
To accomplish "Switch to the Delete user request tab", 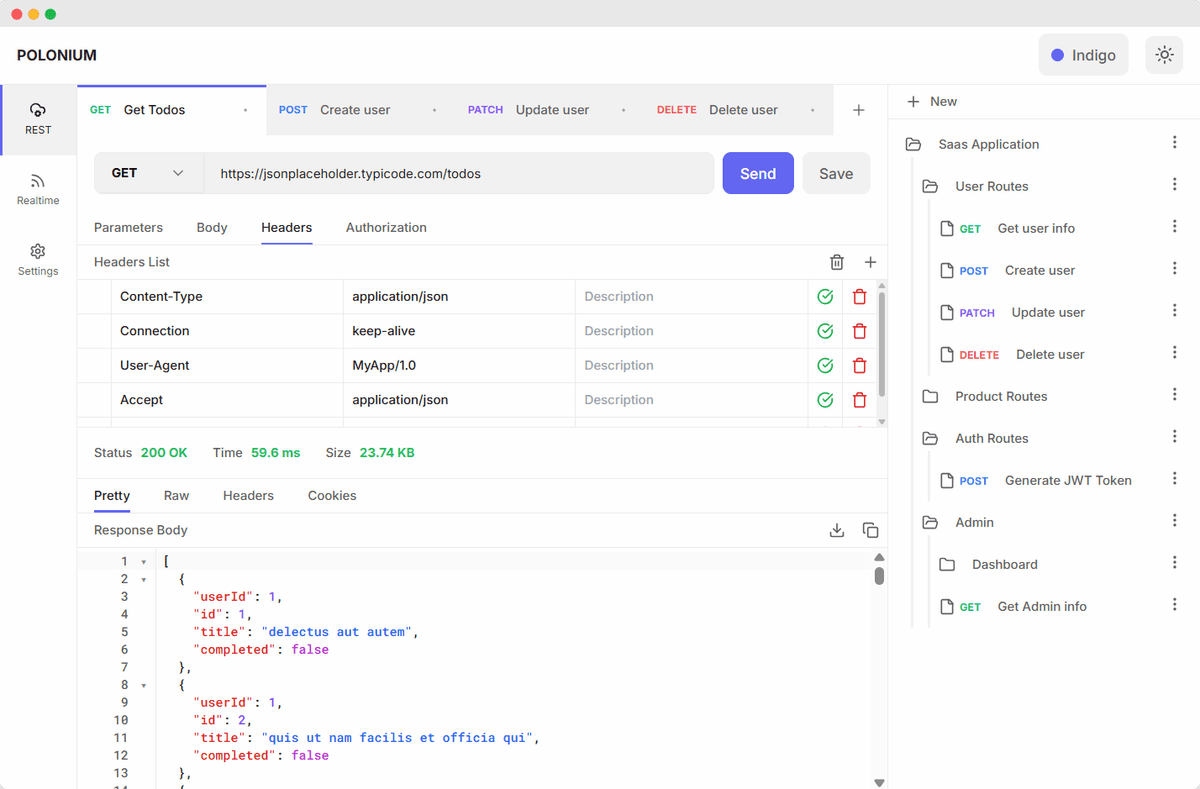I will point(738,110).
